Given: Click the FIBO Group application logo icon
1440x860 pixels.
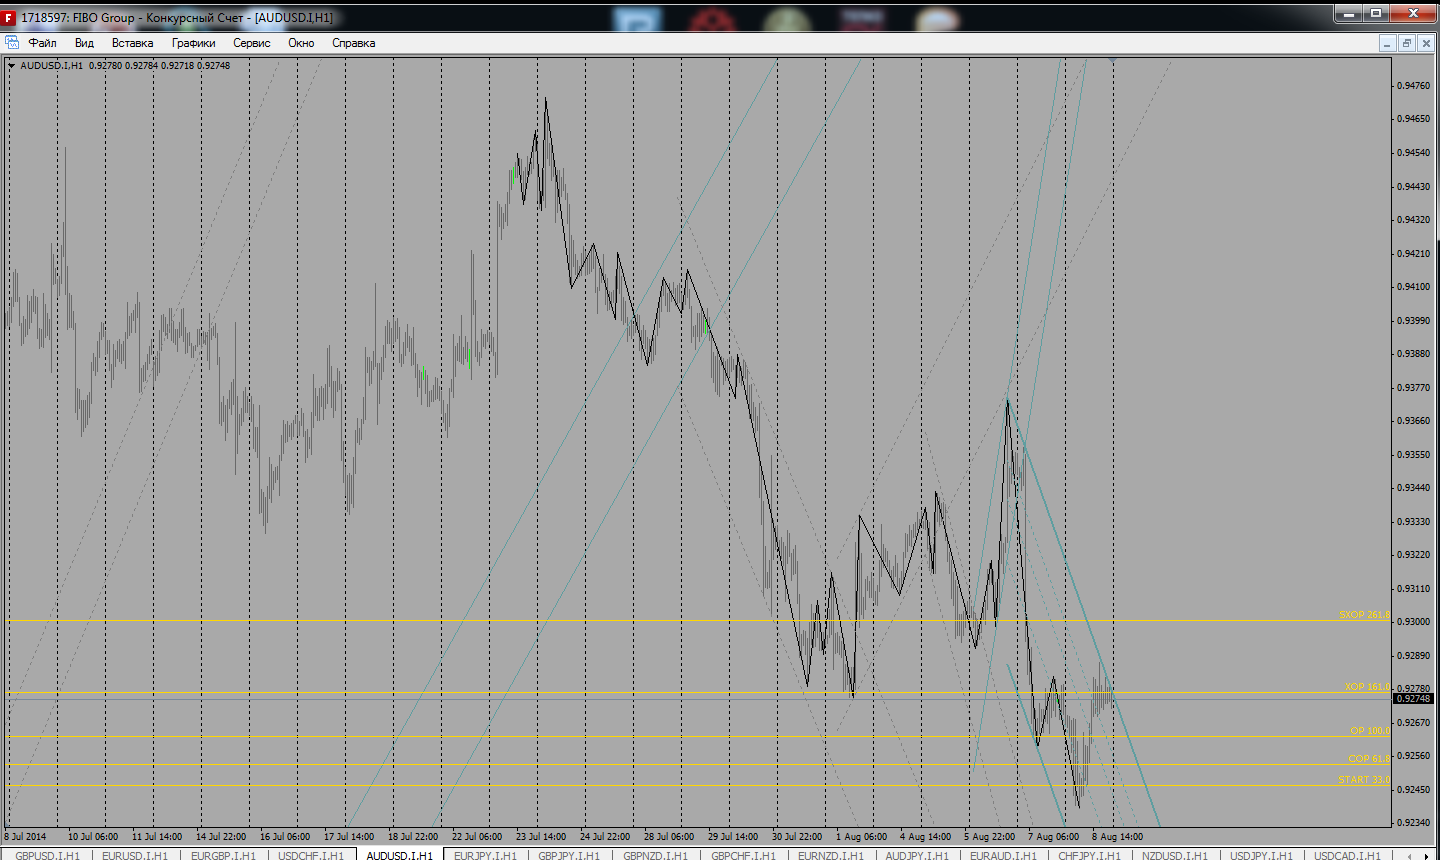Looking at the screenshot, I should pos(9,18).
